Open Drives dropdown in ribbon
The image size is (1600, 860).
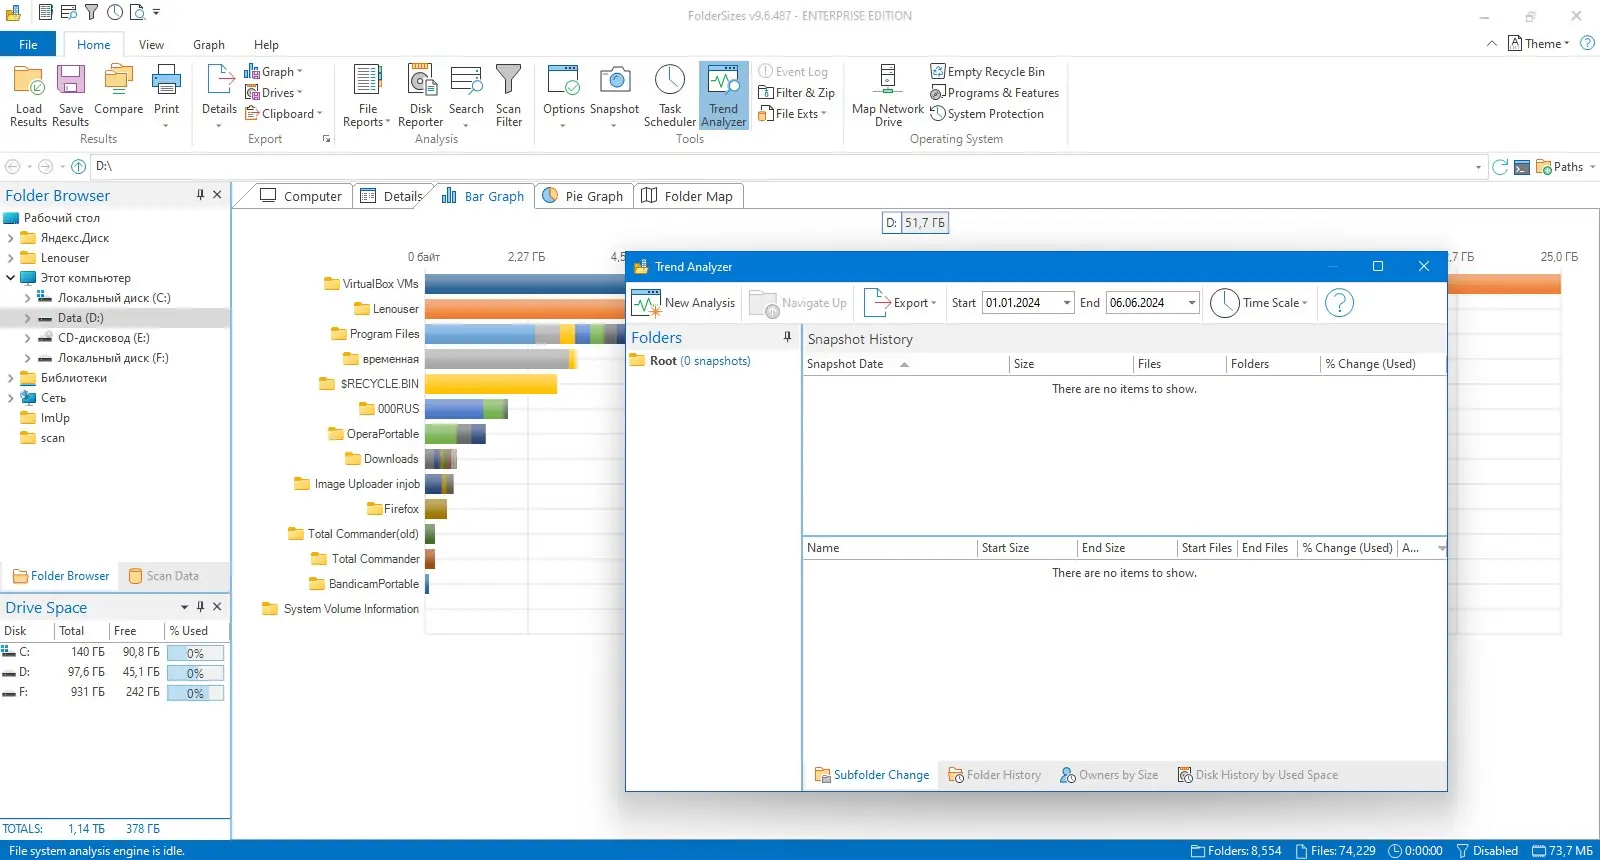(273, 93)
